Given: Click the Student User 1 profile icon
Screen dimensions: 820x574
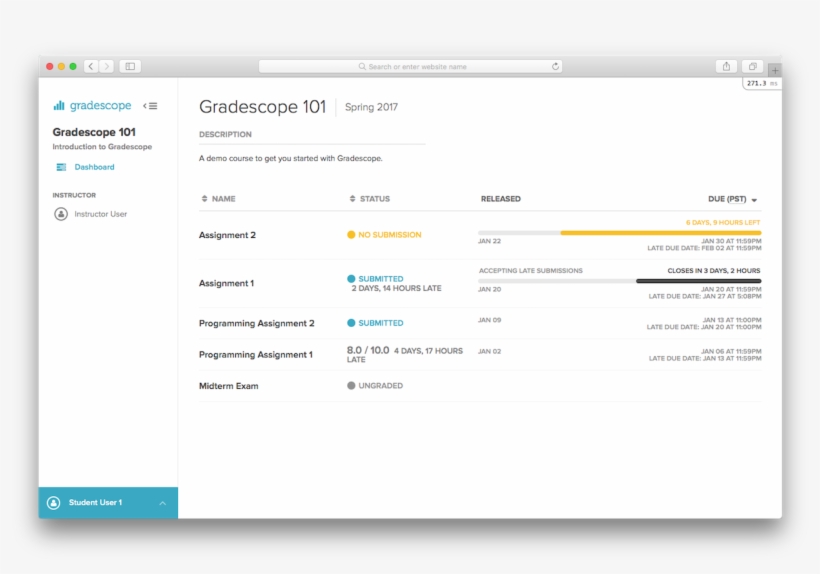Looking at the screenshot, I should click(x=54, y=503).
